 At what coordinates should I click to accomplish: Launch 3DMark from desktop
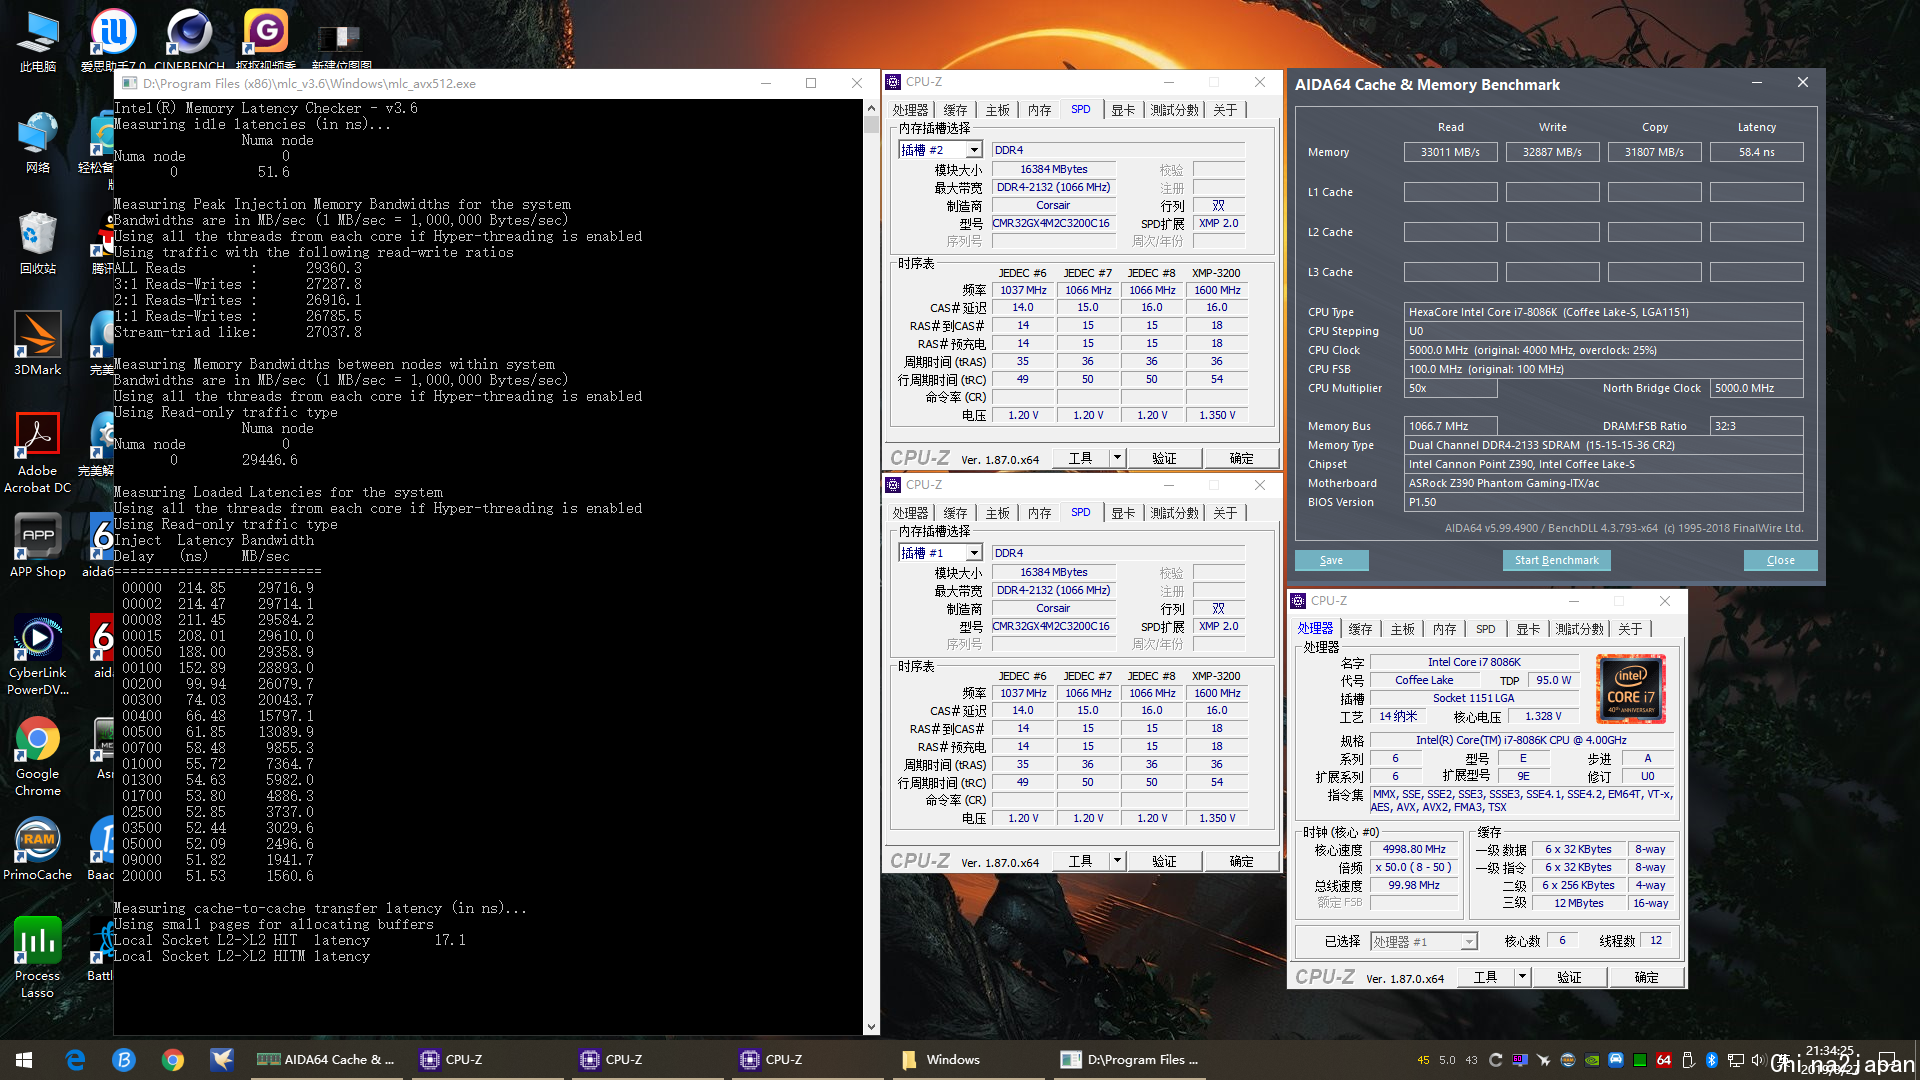[x=38, y=344]
